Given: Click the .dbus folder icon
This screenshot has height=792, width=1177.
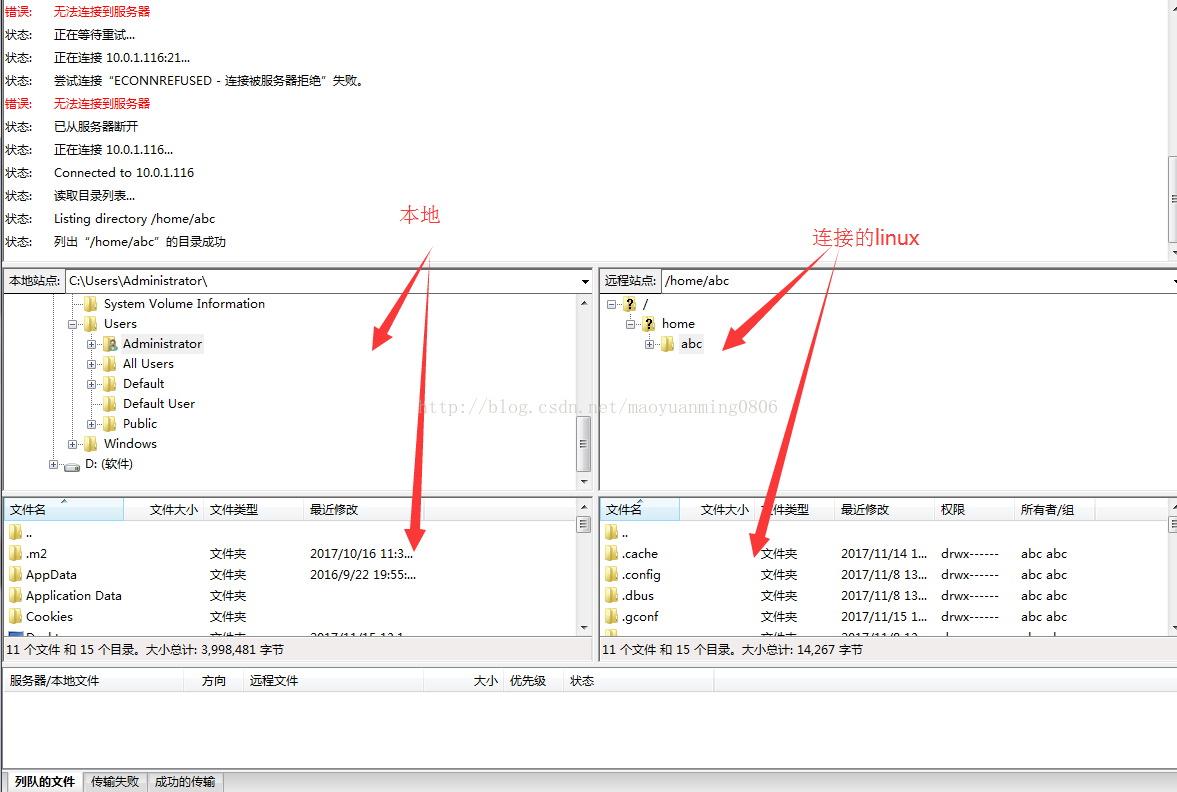Looking at the screenshot, I should pyautogui.click(x=612, y=595).
